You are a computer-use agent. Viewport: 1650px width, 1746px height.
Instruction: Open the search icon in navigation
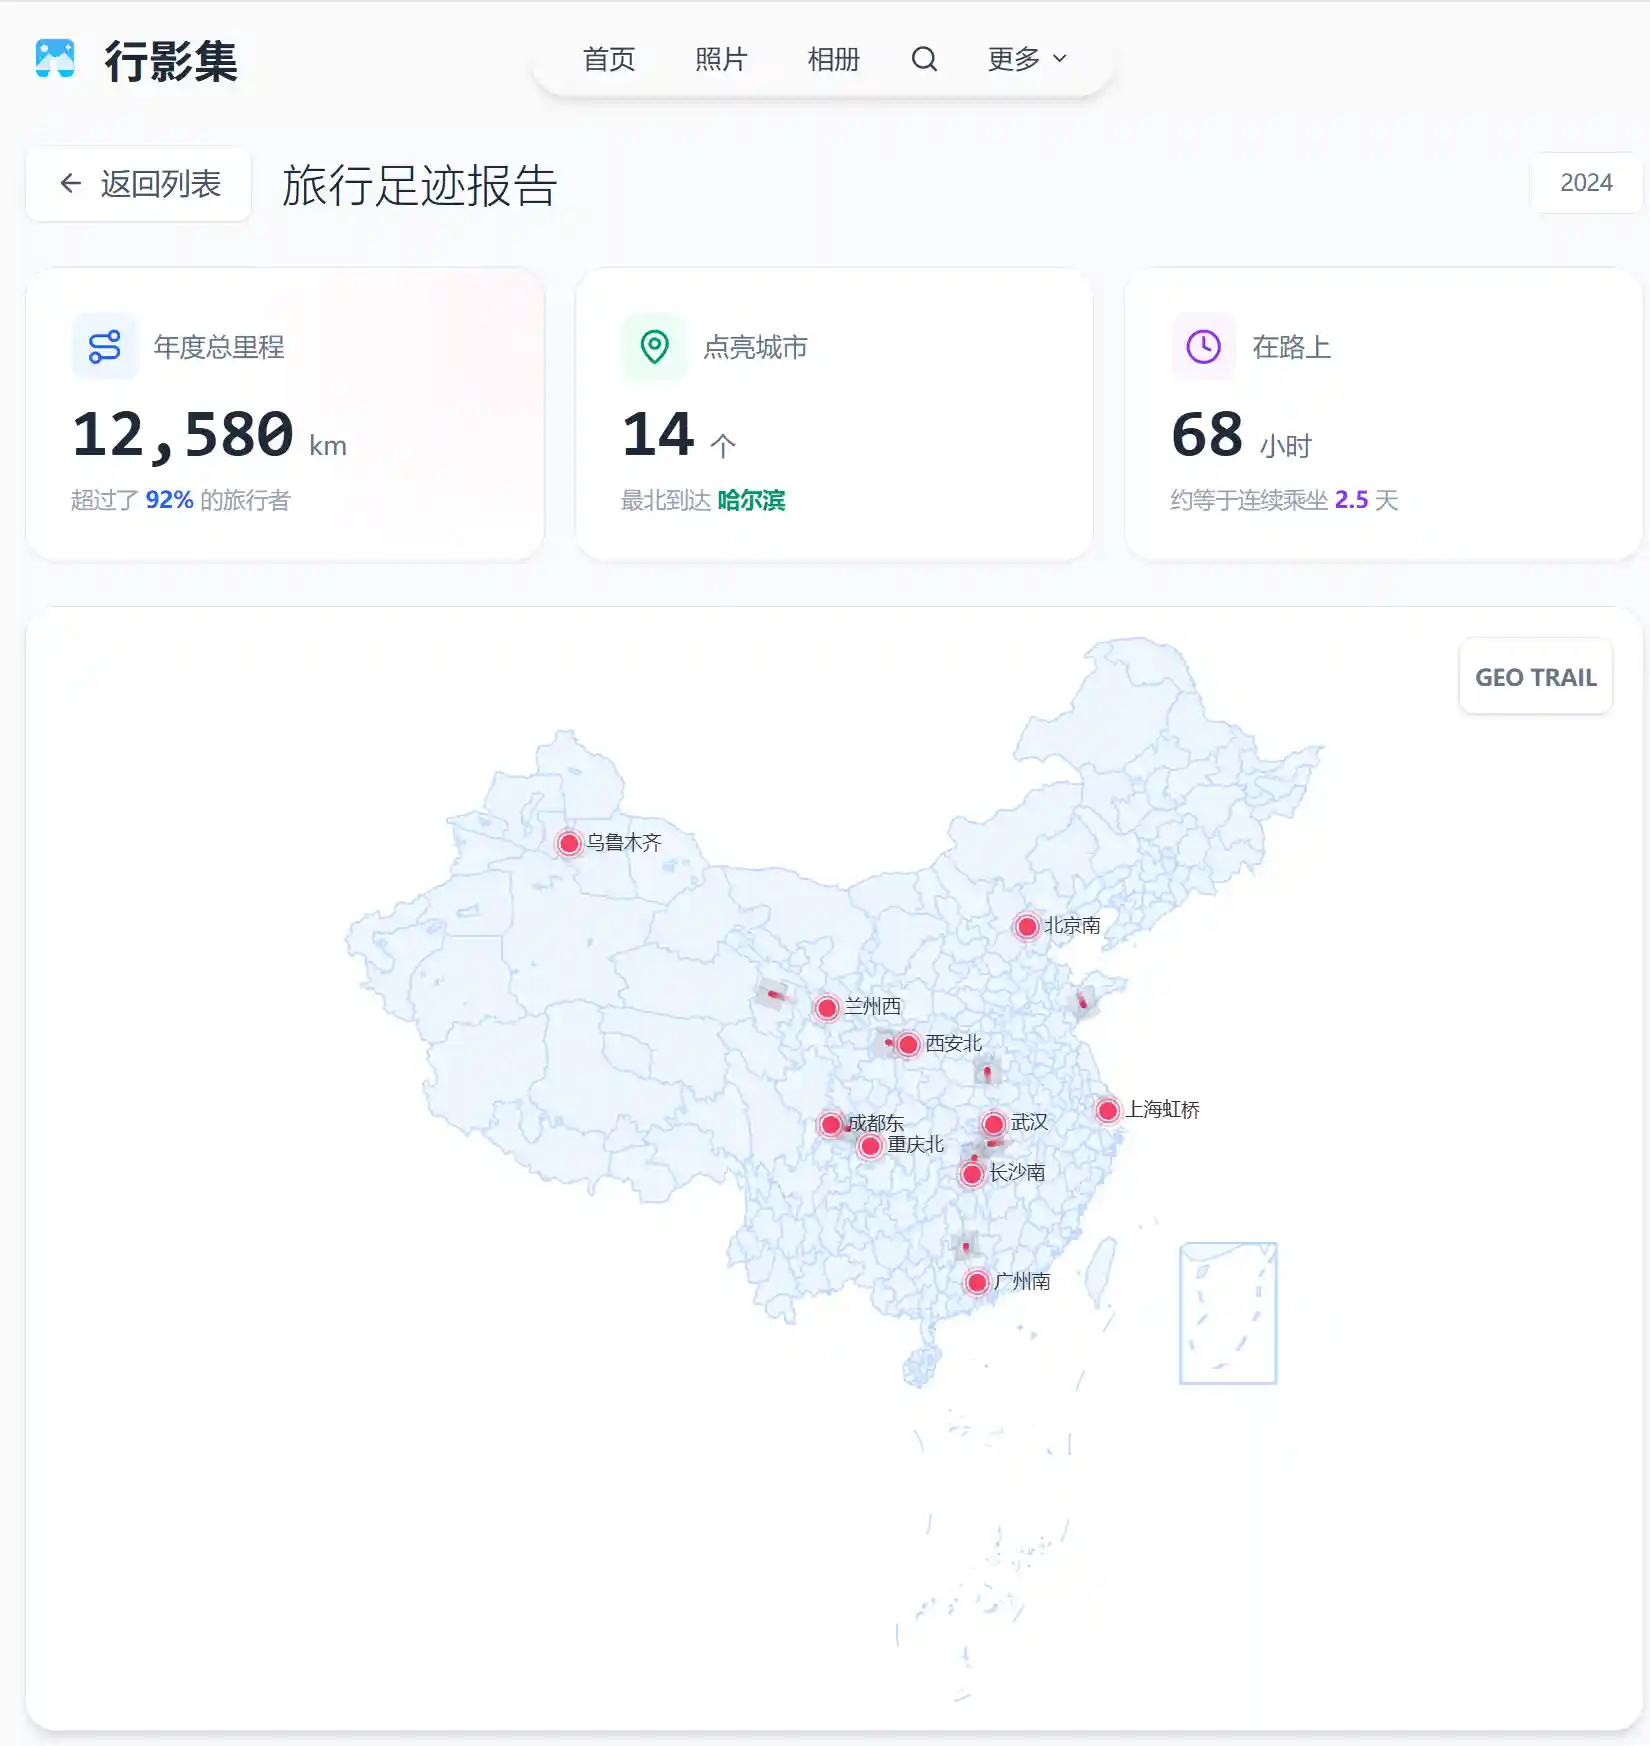coord(925,59)
